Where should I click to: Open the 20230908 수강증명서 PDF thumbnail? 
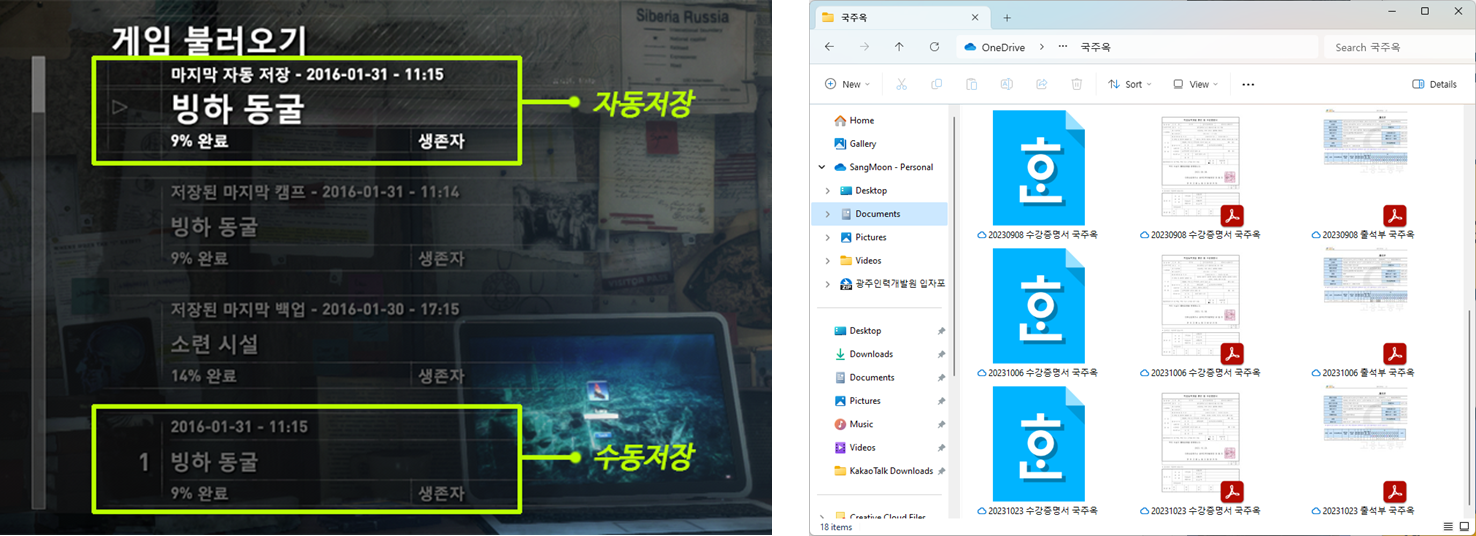point(1200,167)
